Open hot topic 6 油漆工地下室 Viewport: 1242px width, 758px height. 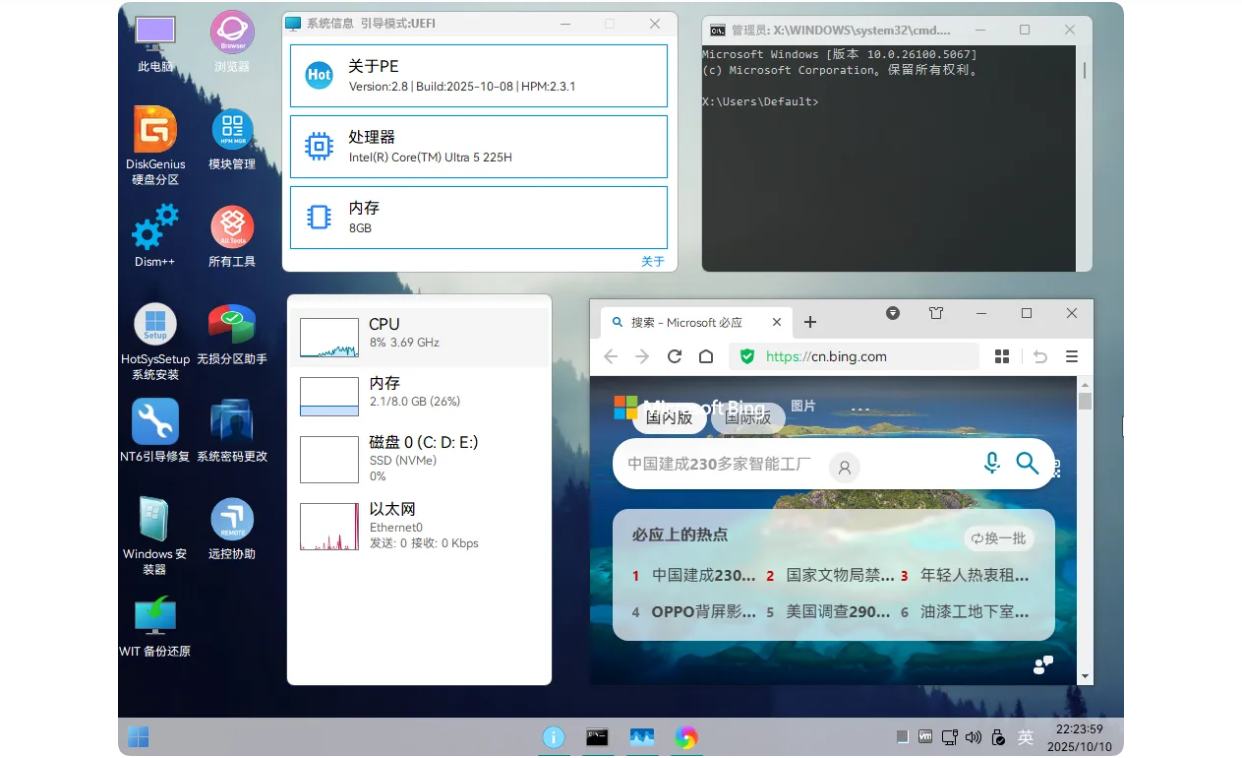tap(965, 611)
